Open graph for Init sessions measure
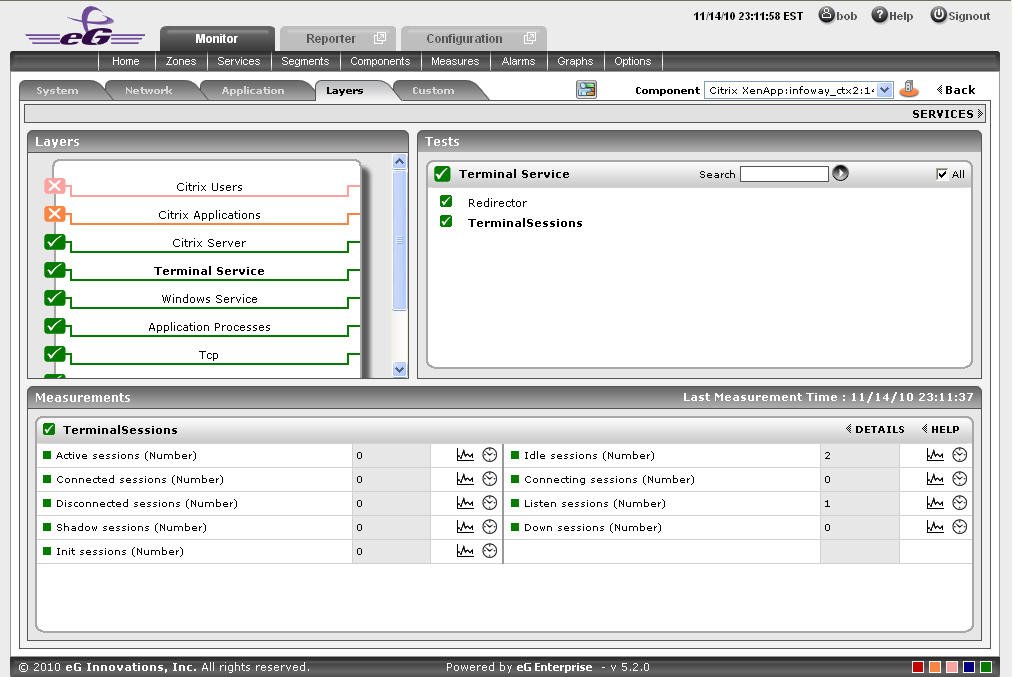 point(465,550)
